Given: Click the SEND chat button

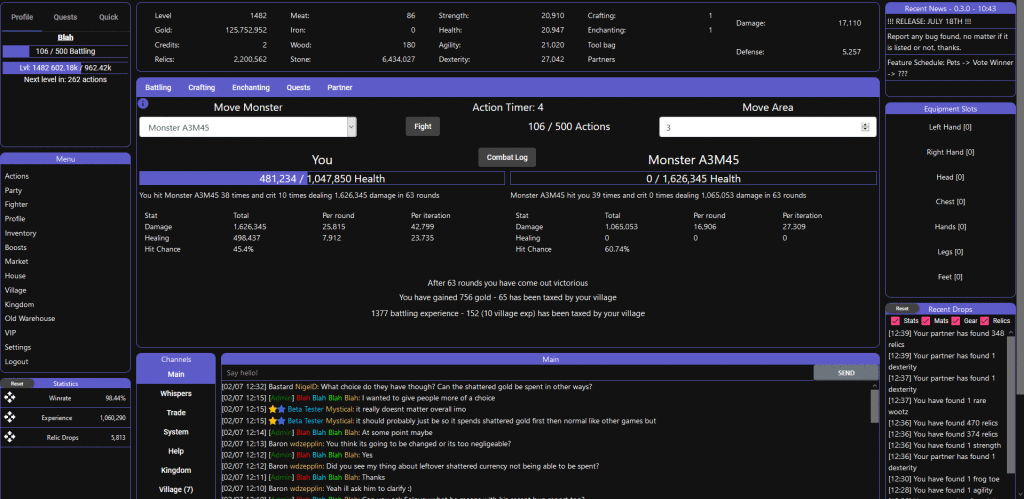Looking at the screenshot, I should pyautogui.click(x=846, y=373).
